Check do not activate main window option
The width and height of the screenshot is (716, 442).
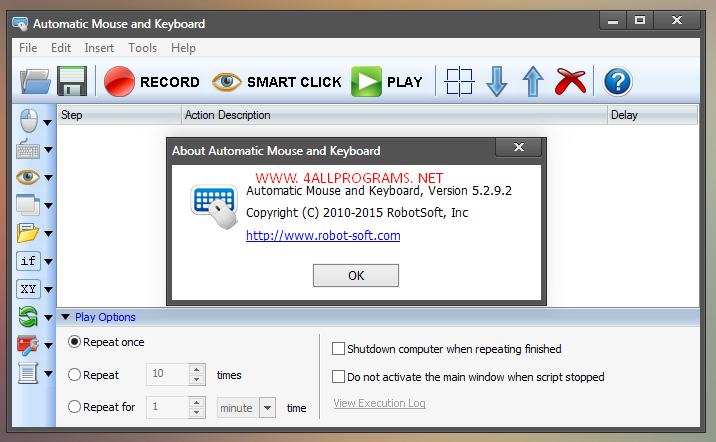(338, 377)
